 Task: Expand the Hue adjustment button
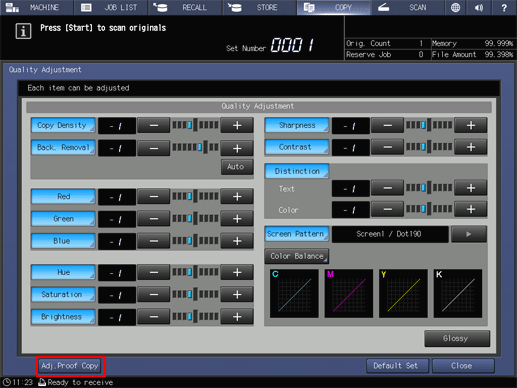tap(63, 272)
